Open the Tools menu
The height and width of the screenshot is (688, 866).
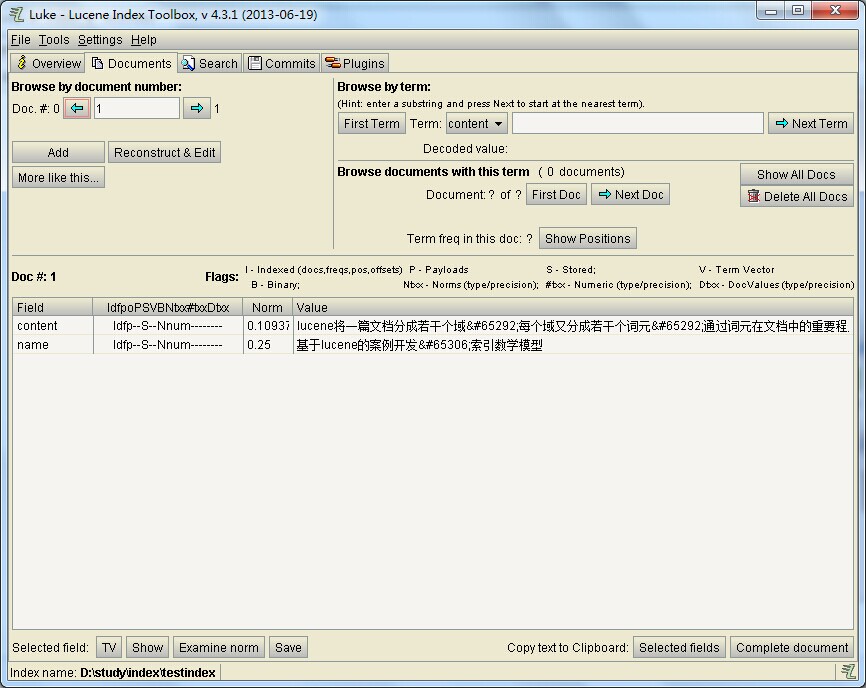click(x=54, y=40)
